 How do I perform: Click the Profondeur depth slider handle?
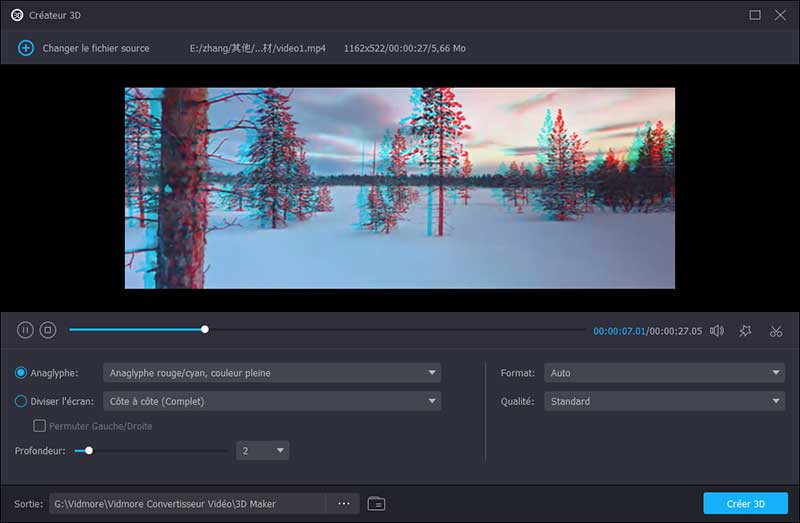click(89, 451)
